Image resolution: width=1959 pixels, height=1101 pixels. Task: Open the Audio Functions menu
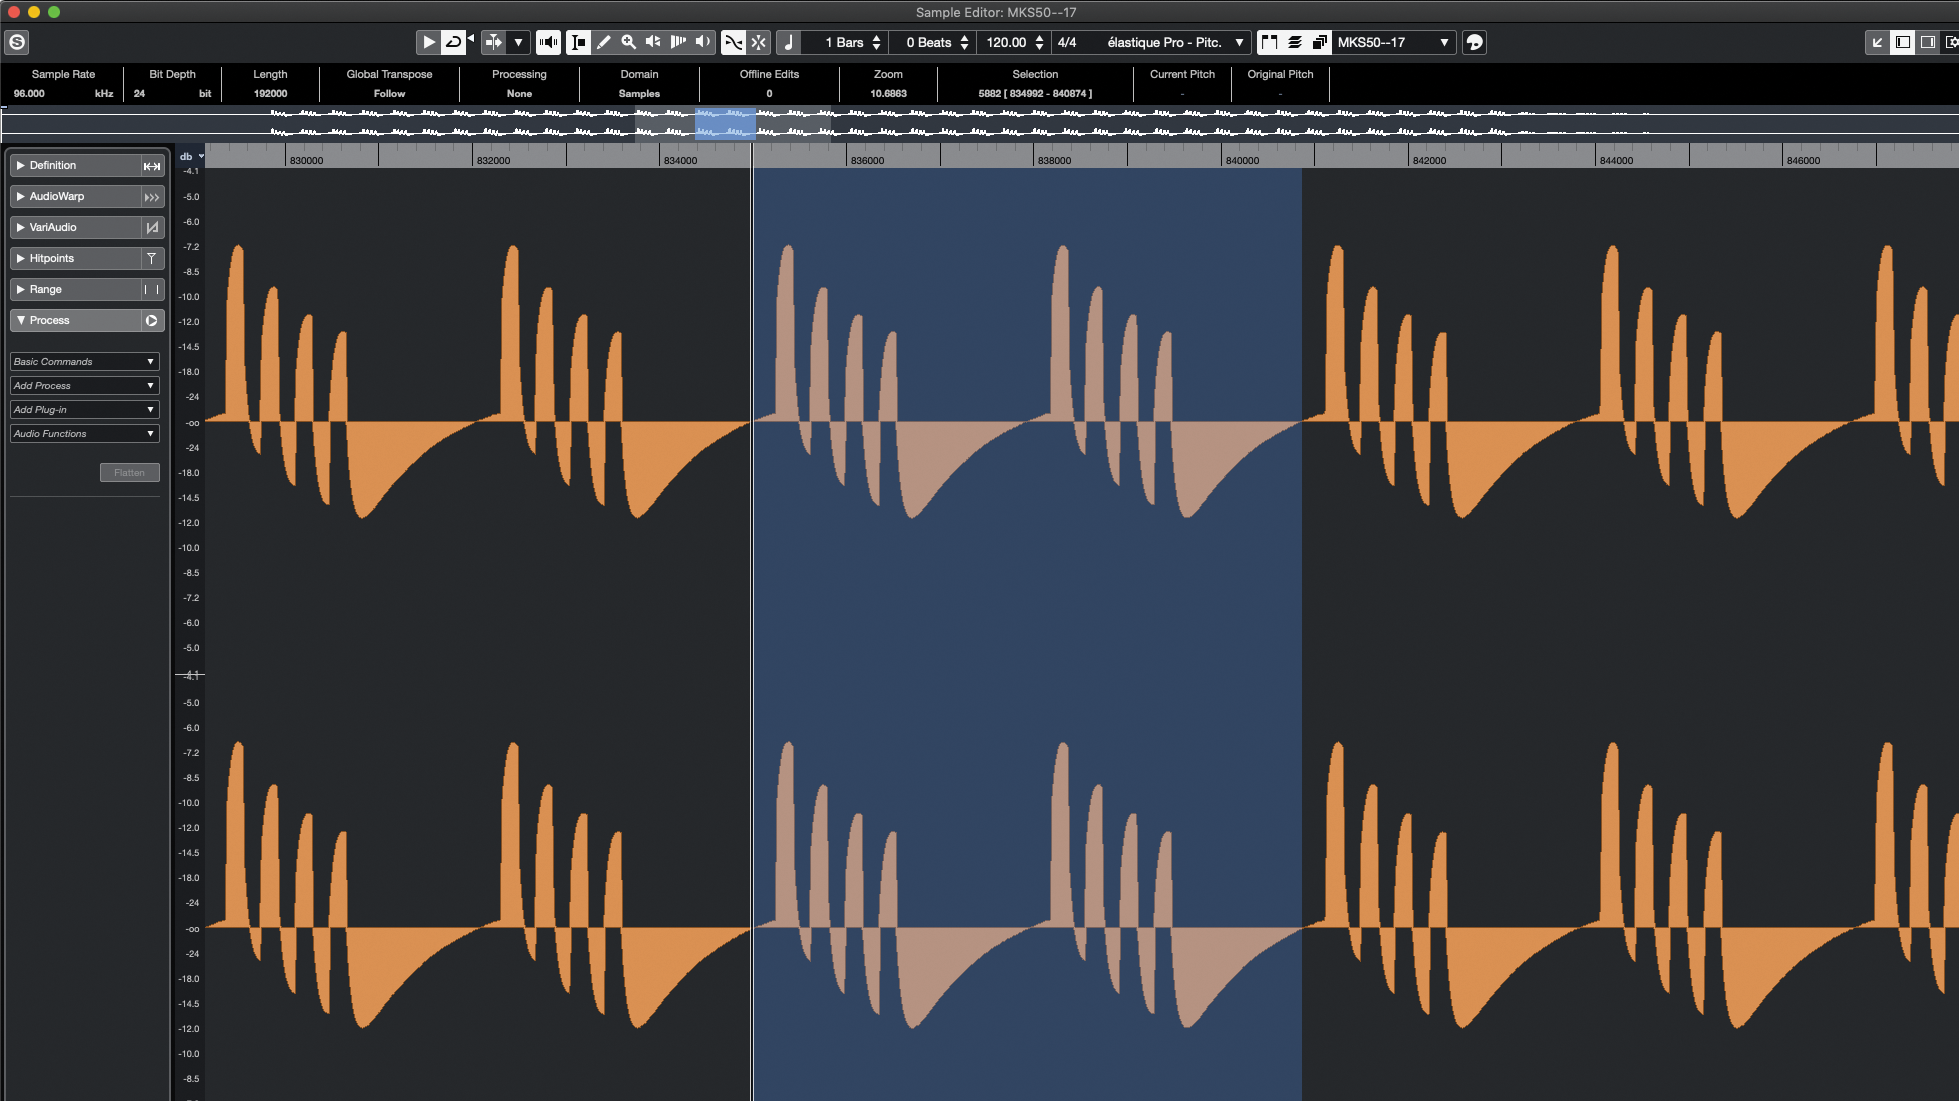click(84, 433)
